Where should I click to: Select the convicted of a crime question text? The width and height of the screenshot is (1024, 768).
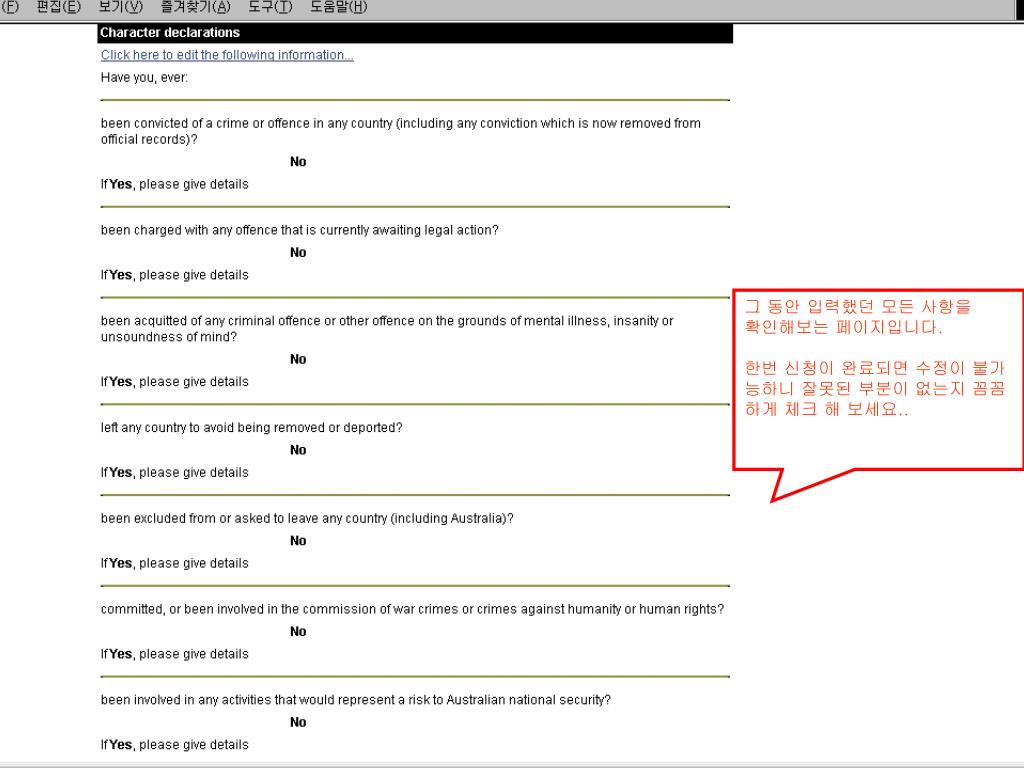point(400,131)
